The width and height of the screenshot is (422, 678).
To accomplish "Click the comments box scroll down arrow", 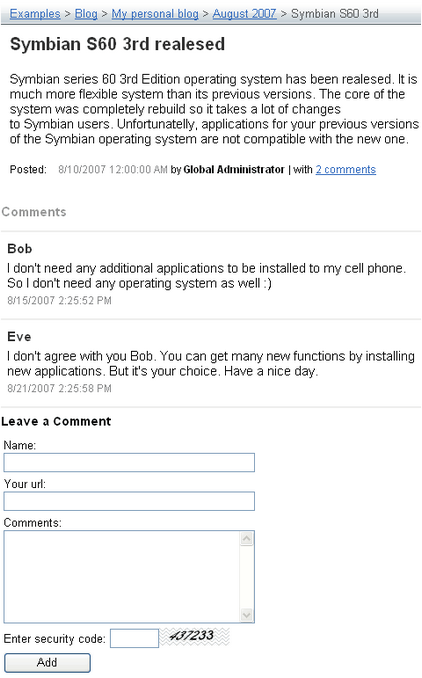I will [x=246, y=614].
